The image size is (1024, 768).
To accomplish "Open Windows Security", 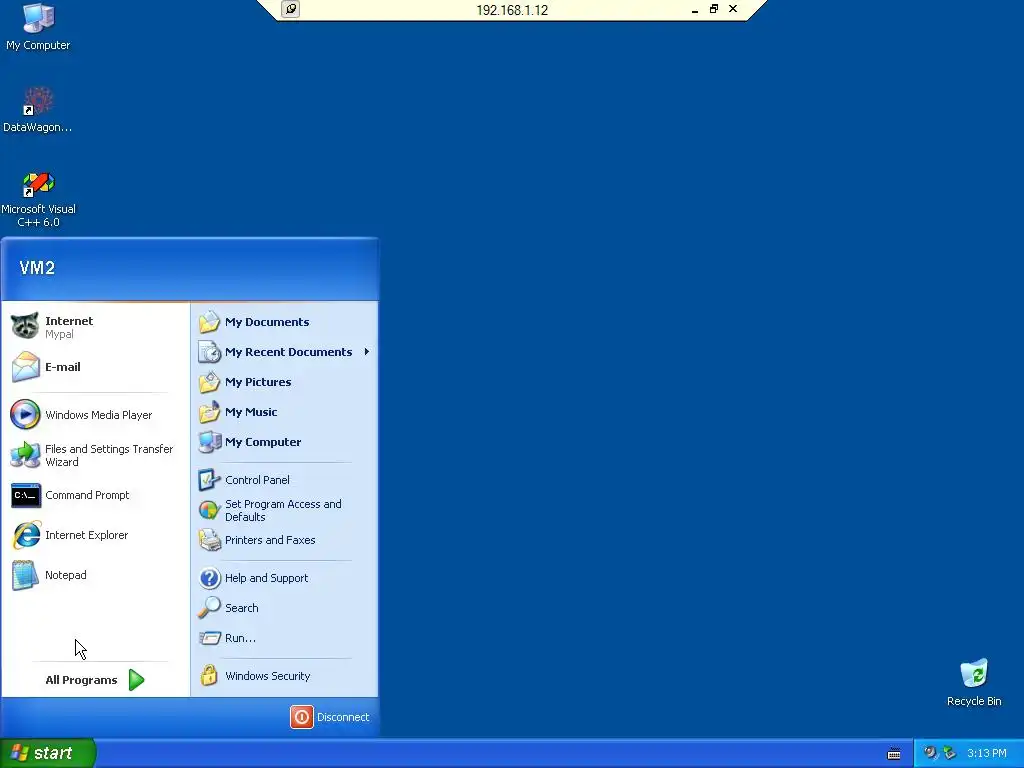I will point(284,676).
